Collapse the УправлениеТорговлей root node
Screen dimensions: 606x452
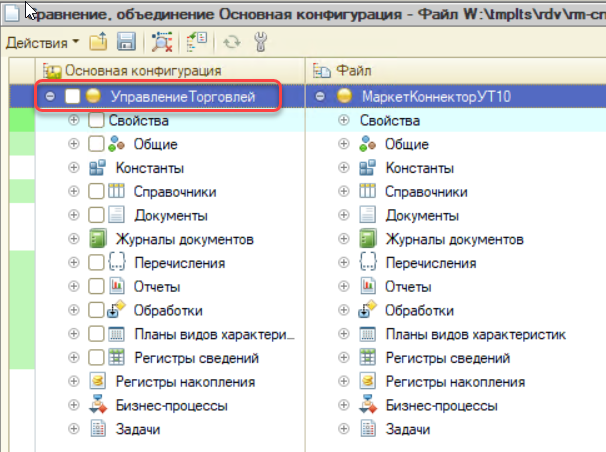coord(50,96)
